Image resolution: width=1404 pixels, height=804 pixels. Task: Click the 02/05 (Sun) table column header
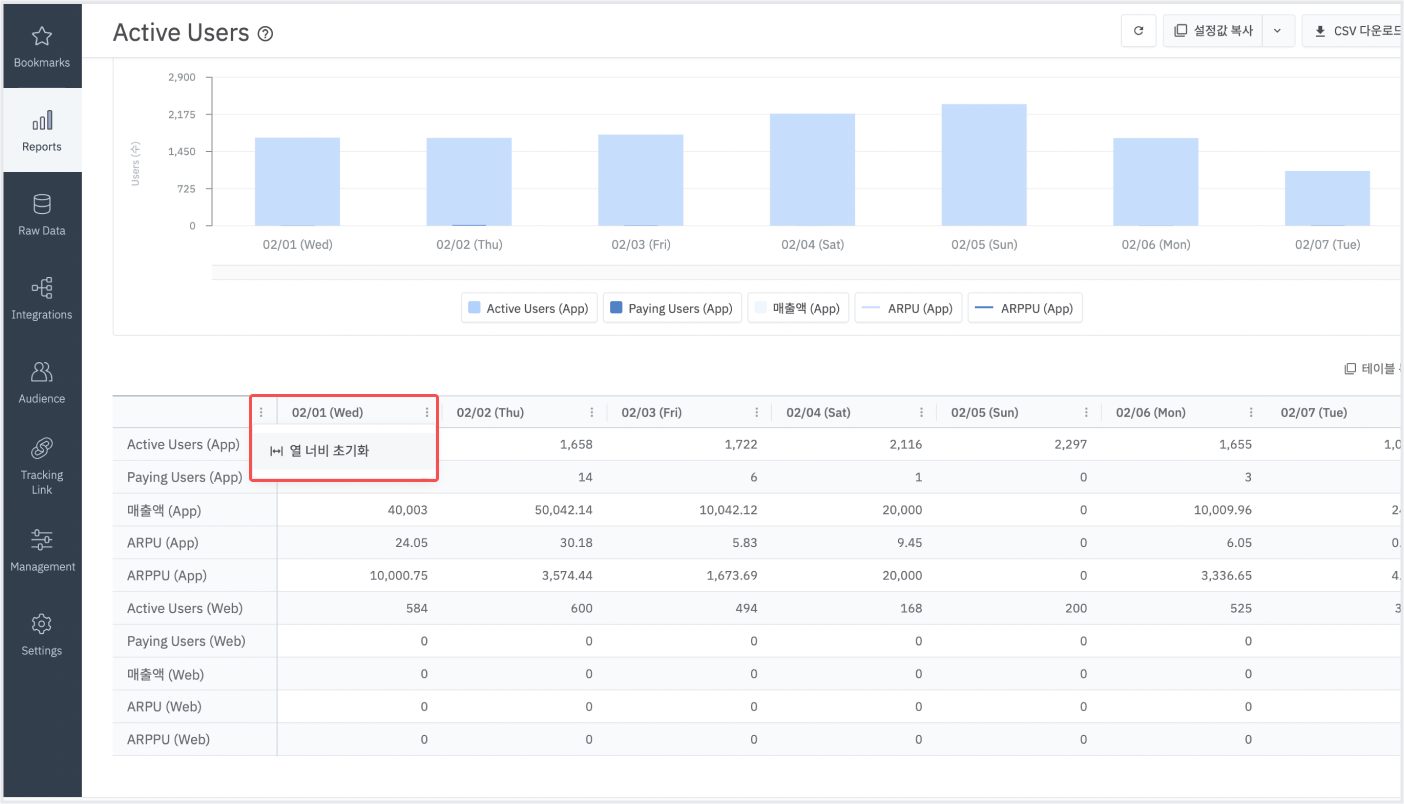click(984, 412)
